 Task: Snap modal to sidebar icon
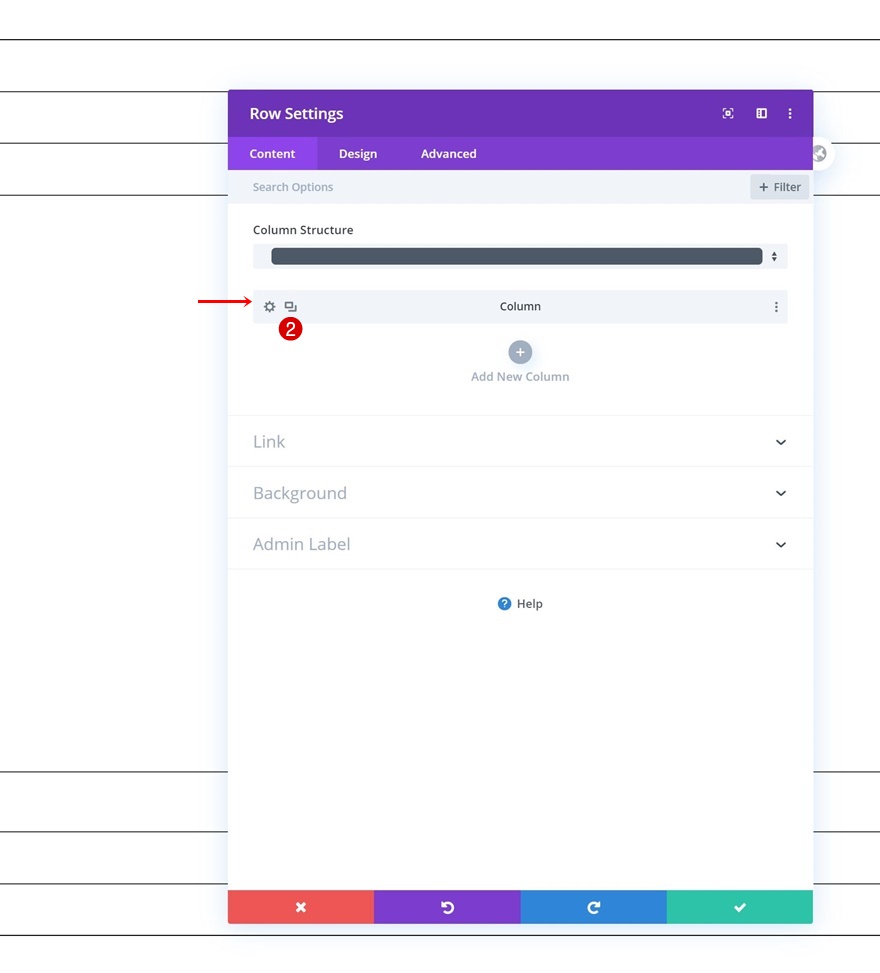click(761, 114)
